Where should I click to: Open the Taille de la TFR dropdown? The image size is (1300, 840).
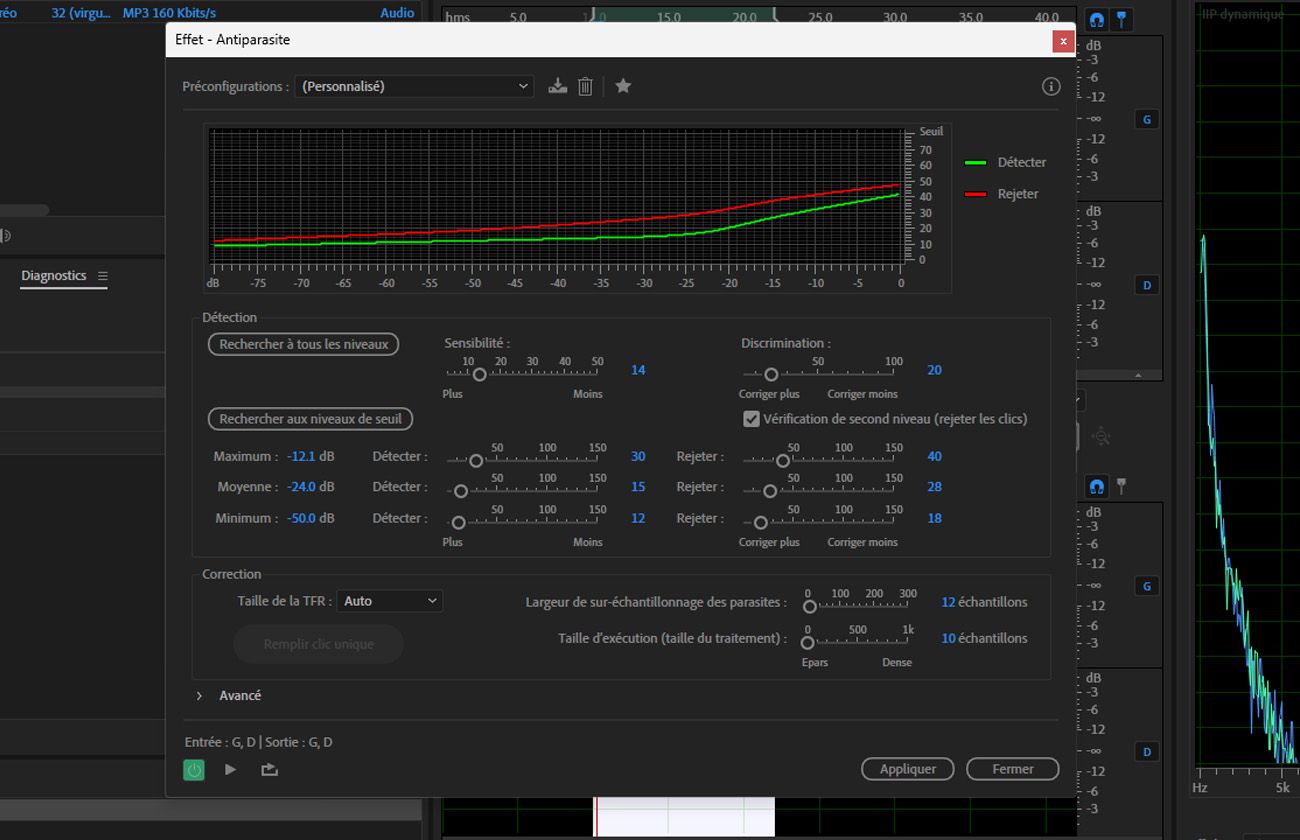(389, 601)
